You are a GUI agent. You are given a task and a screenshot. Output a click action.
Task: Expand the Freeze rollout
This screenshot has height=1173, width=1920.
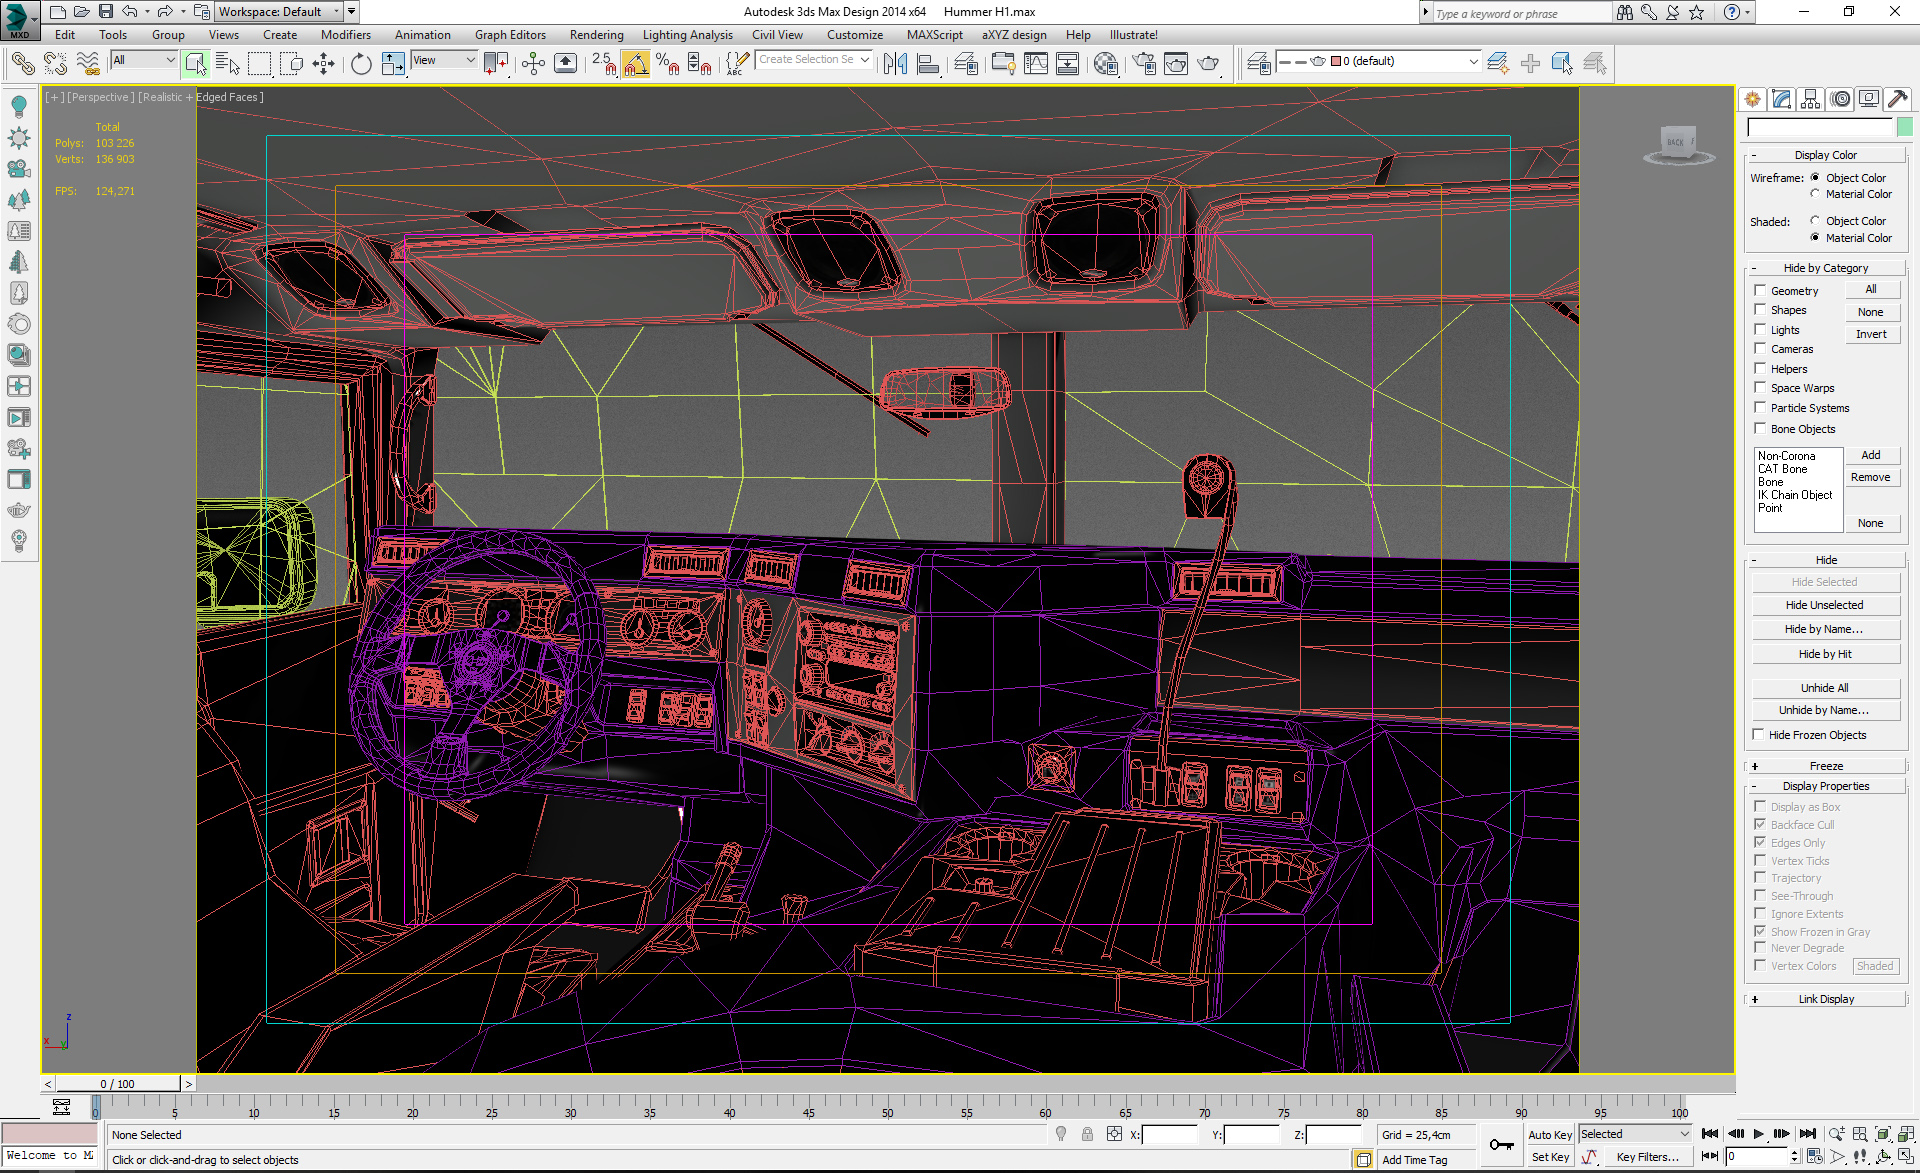pyautogui.click(x=1826, y=766)
